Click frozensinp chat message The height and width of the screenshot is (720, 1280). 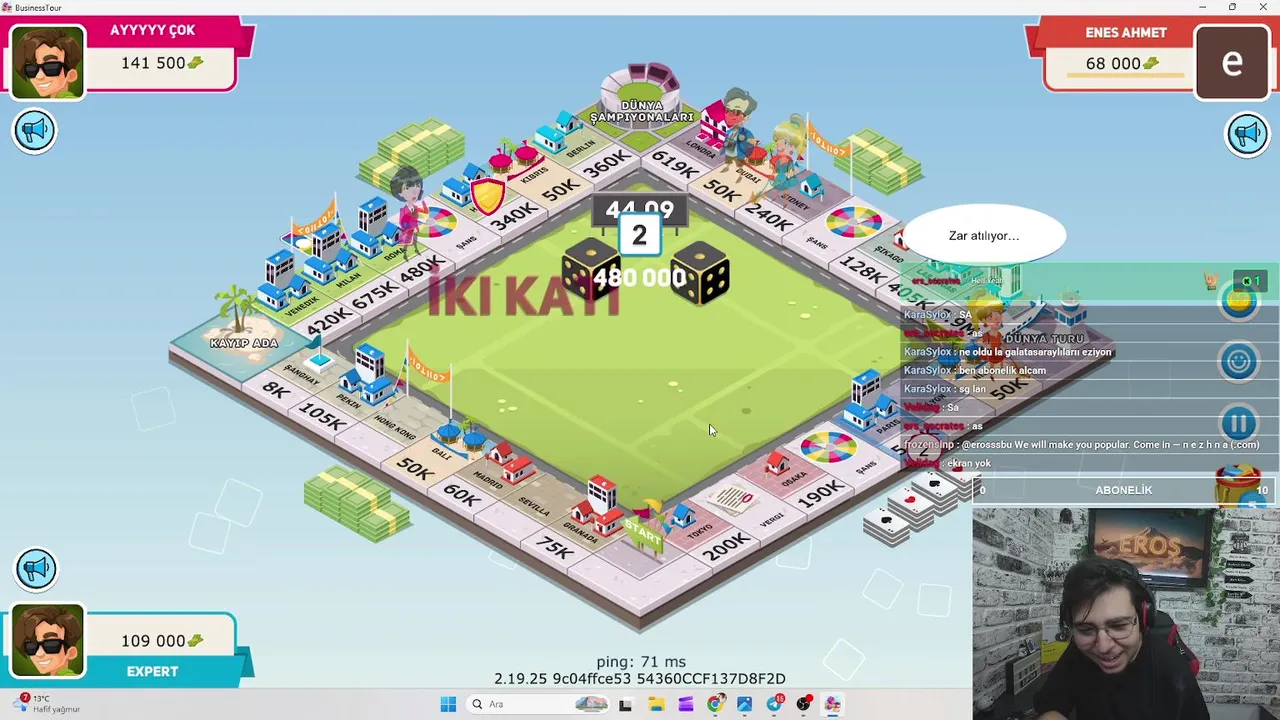pyautogui.click(x=1081, y=445)
